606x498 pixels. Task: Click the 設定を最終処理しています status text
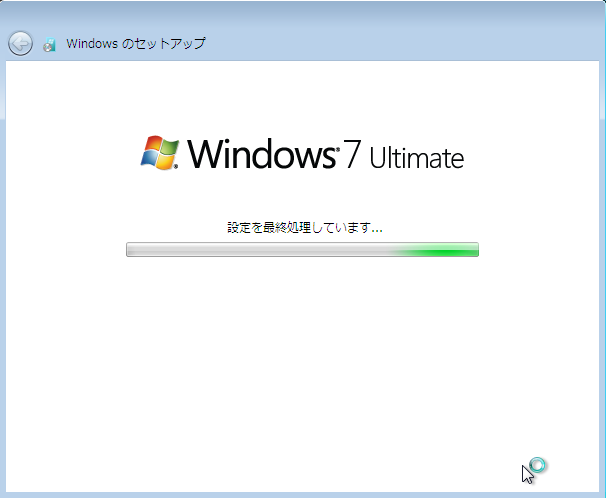click(305, 228)
